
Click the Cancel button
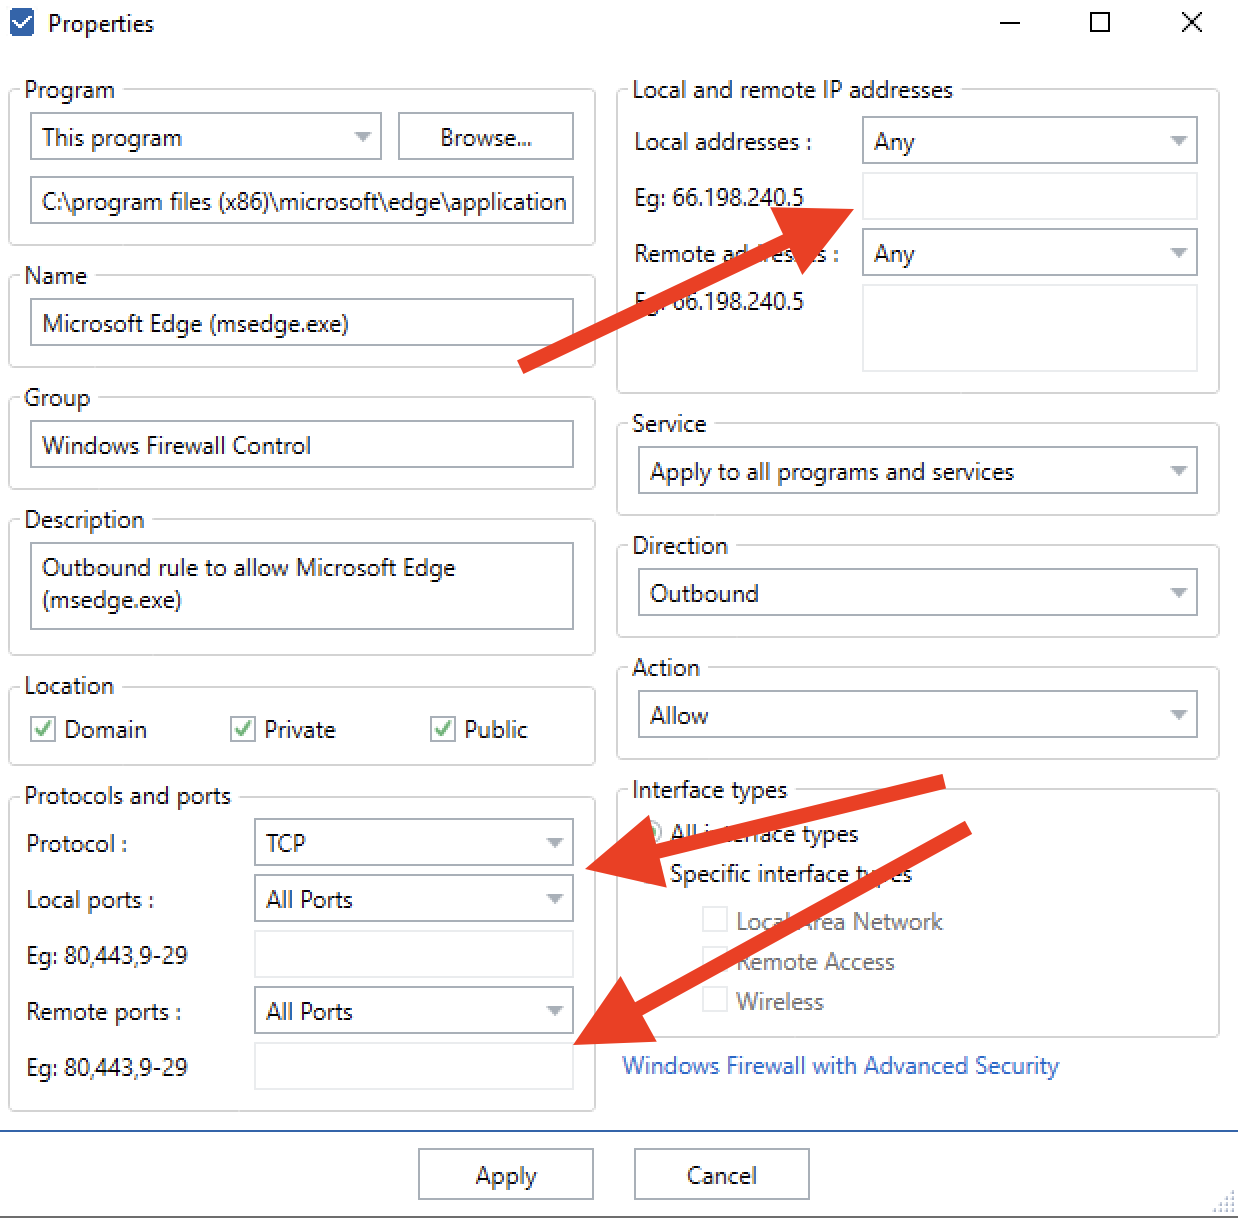[x=722, y=1174]
